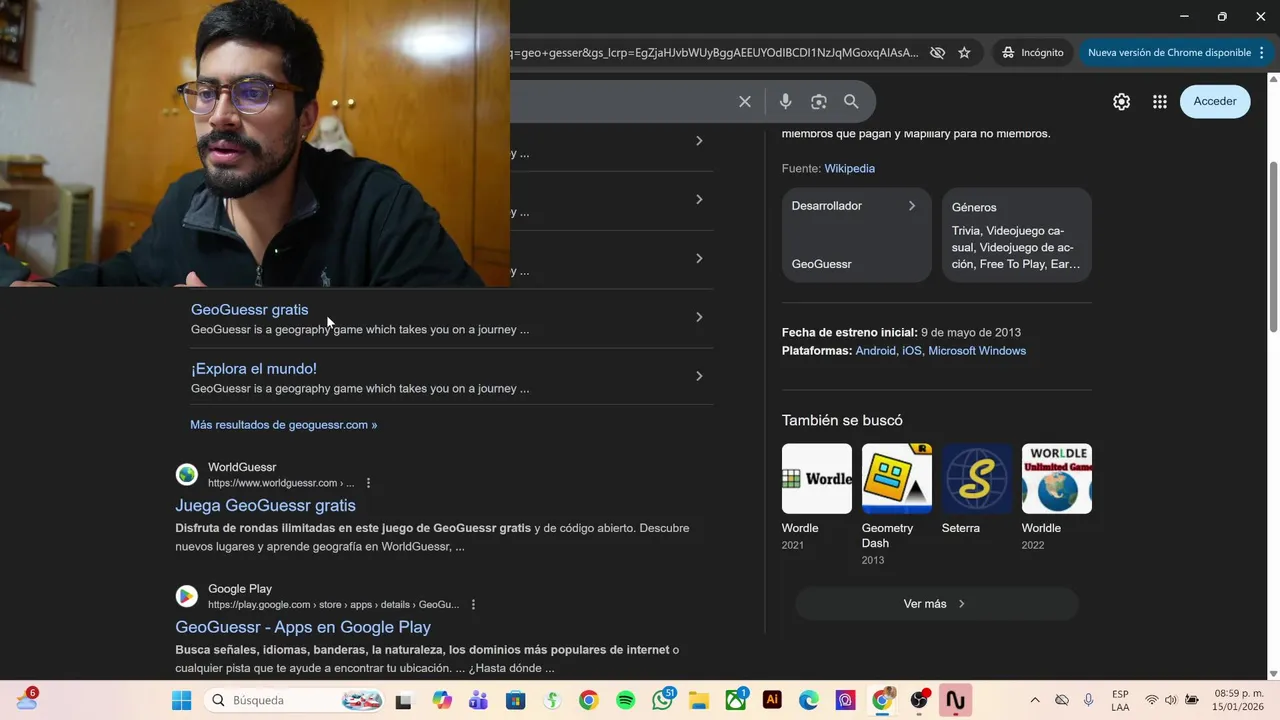Open the Geometry Dash thumbnail
The image size is (1280, 720).
pos(897,479)
